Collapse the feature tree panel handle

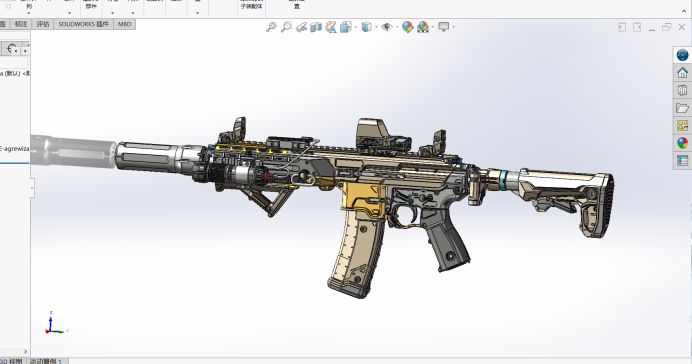[32, 188]
